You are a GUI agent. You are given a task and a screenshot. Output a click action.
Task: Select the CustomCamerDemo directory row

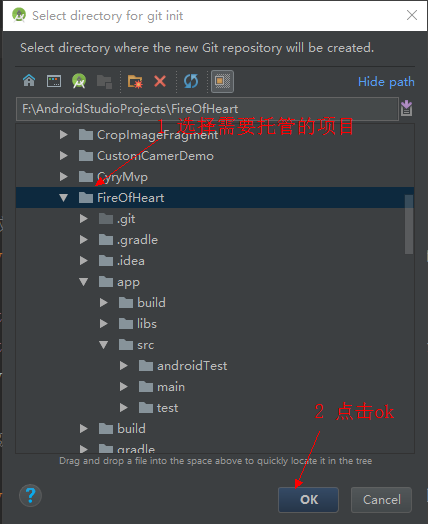pos(215,156)
